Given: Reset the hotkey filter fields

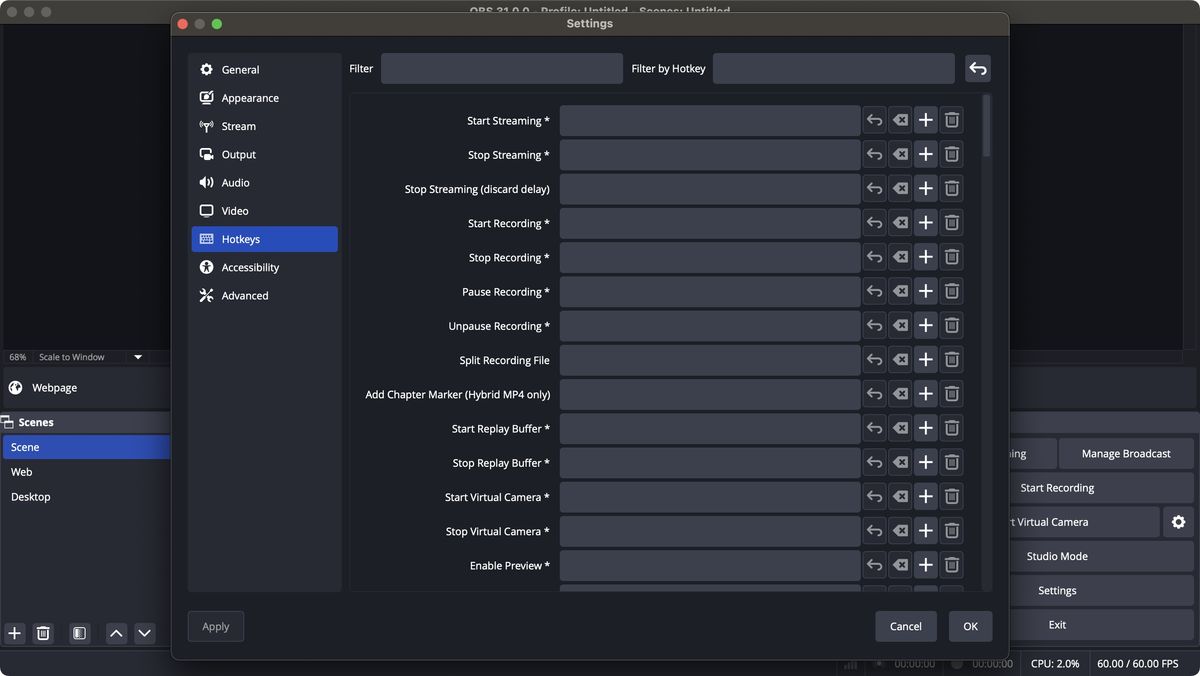Looking at the screenshot, I should click(x=977, y=68).
